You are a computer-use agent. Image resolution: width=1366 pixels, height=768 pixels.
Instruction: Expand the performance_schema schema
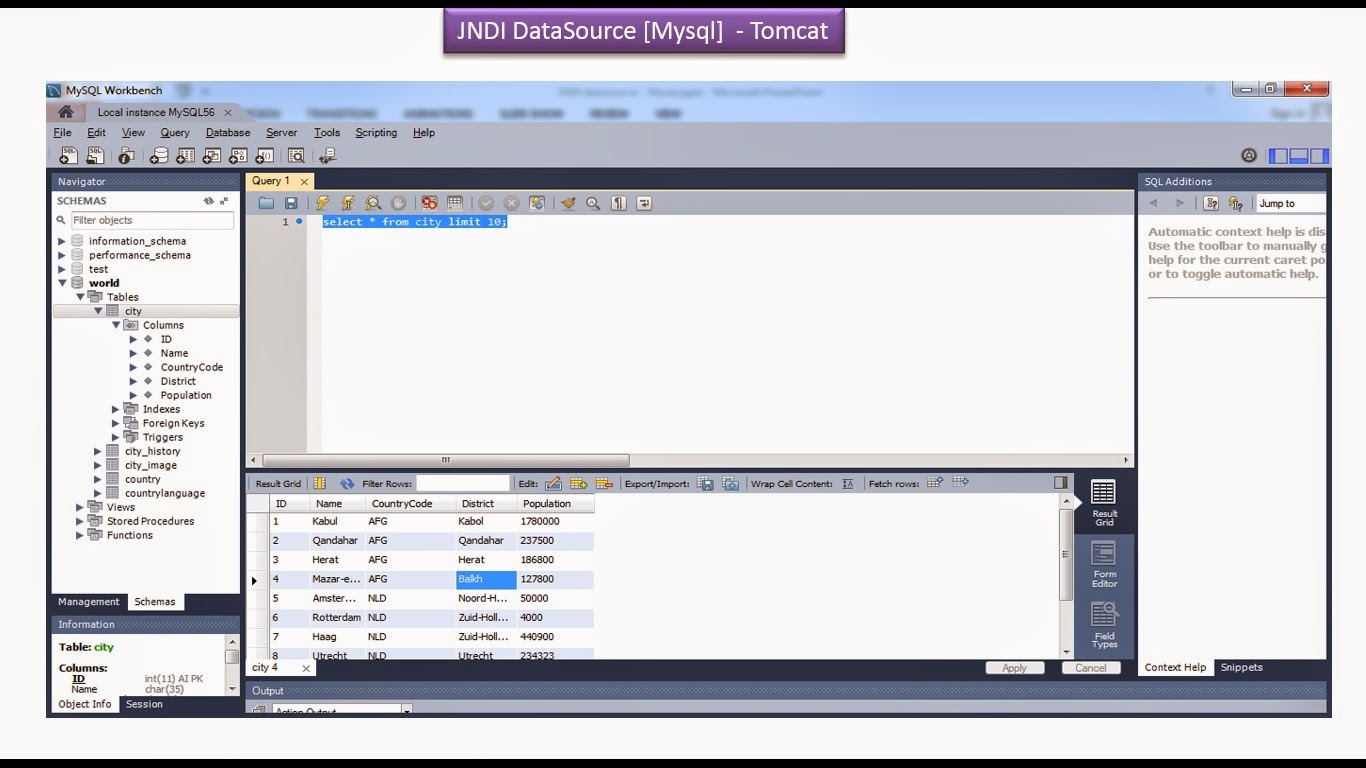[62, 255]
